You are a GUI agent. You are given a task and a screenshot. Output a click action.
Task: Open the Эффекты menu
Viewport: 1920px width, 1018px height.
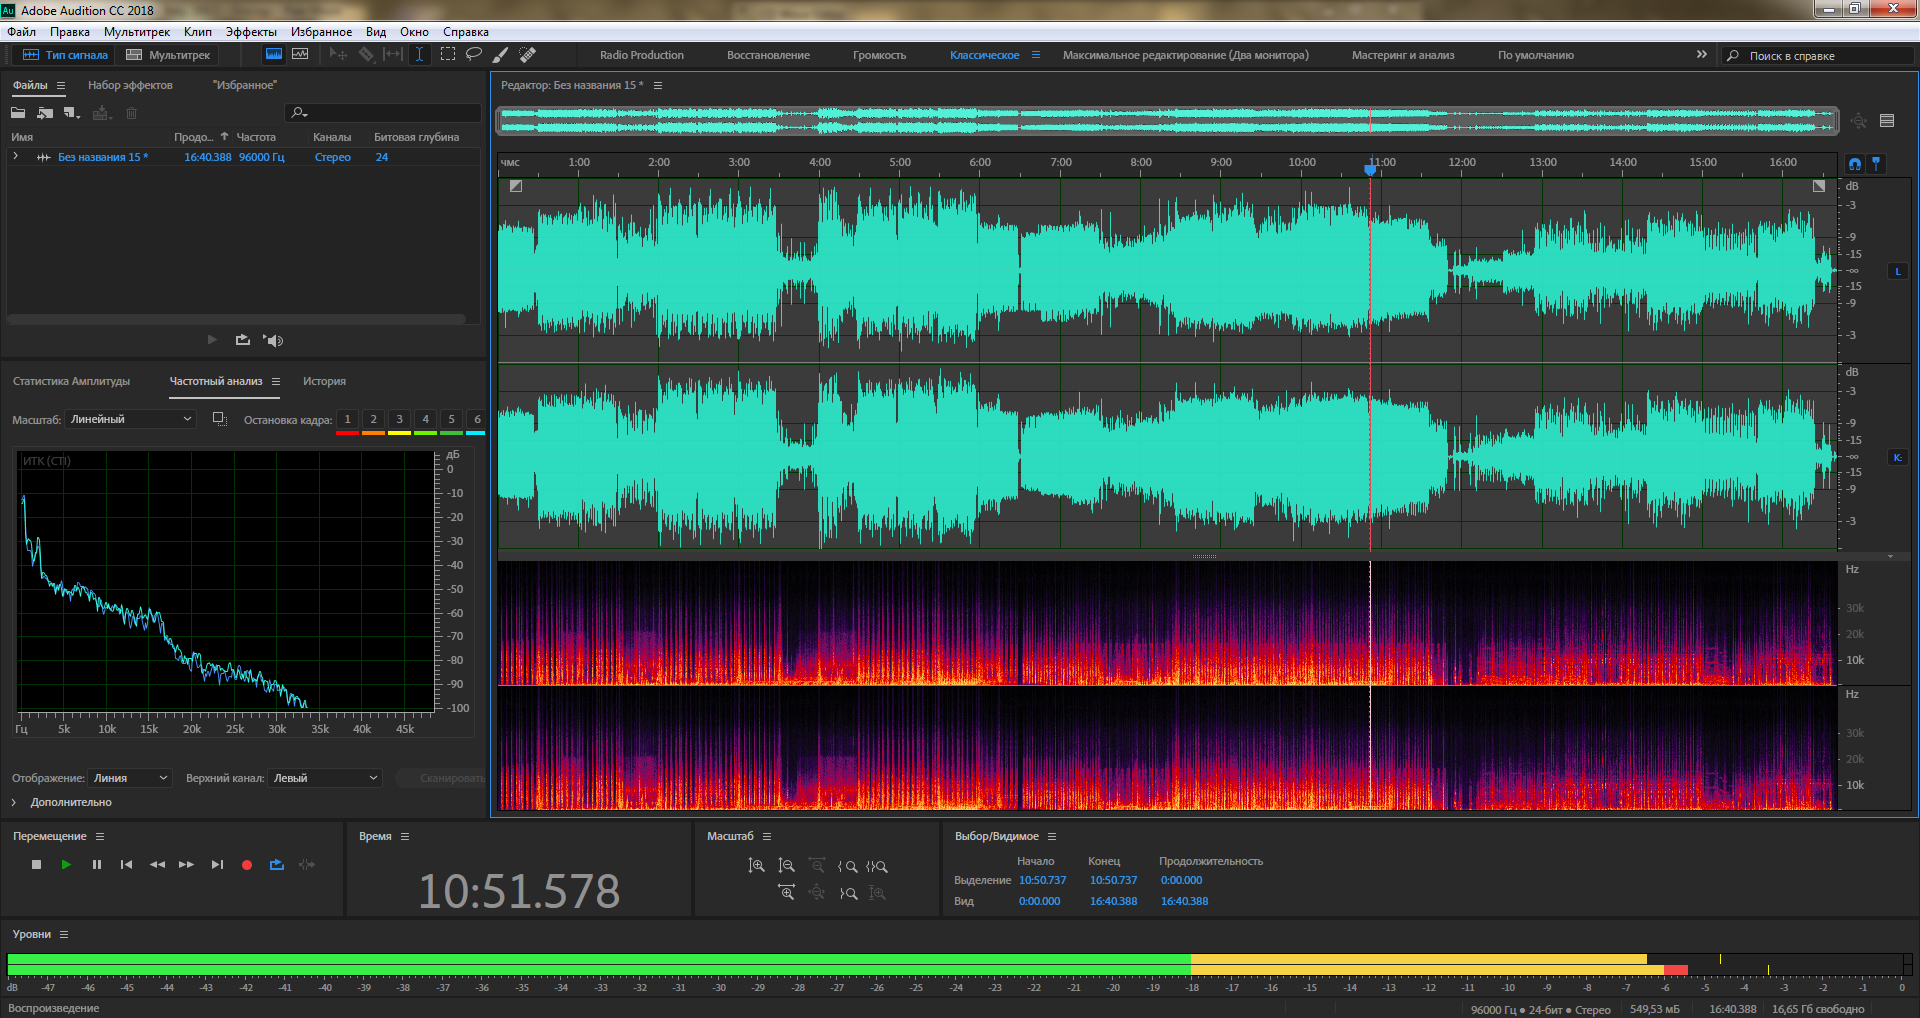pyautogui.click(x=251, y=32)
